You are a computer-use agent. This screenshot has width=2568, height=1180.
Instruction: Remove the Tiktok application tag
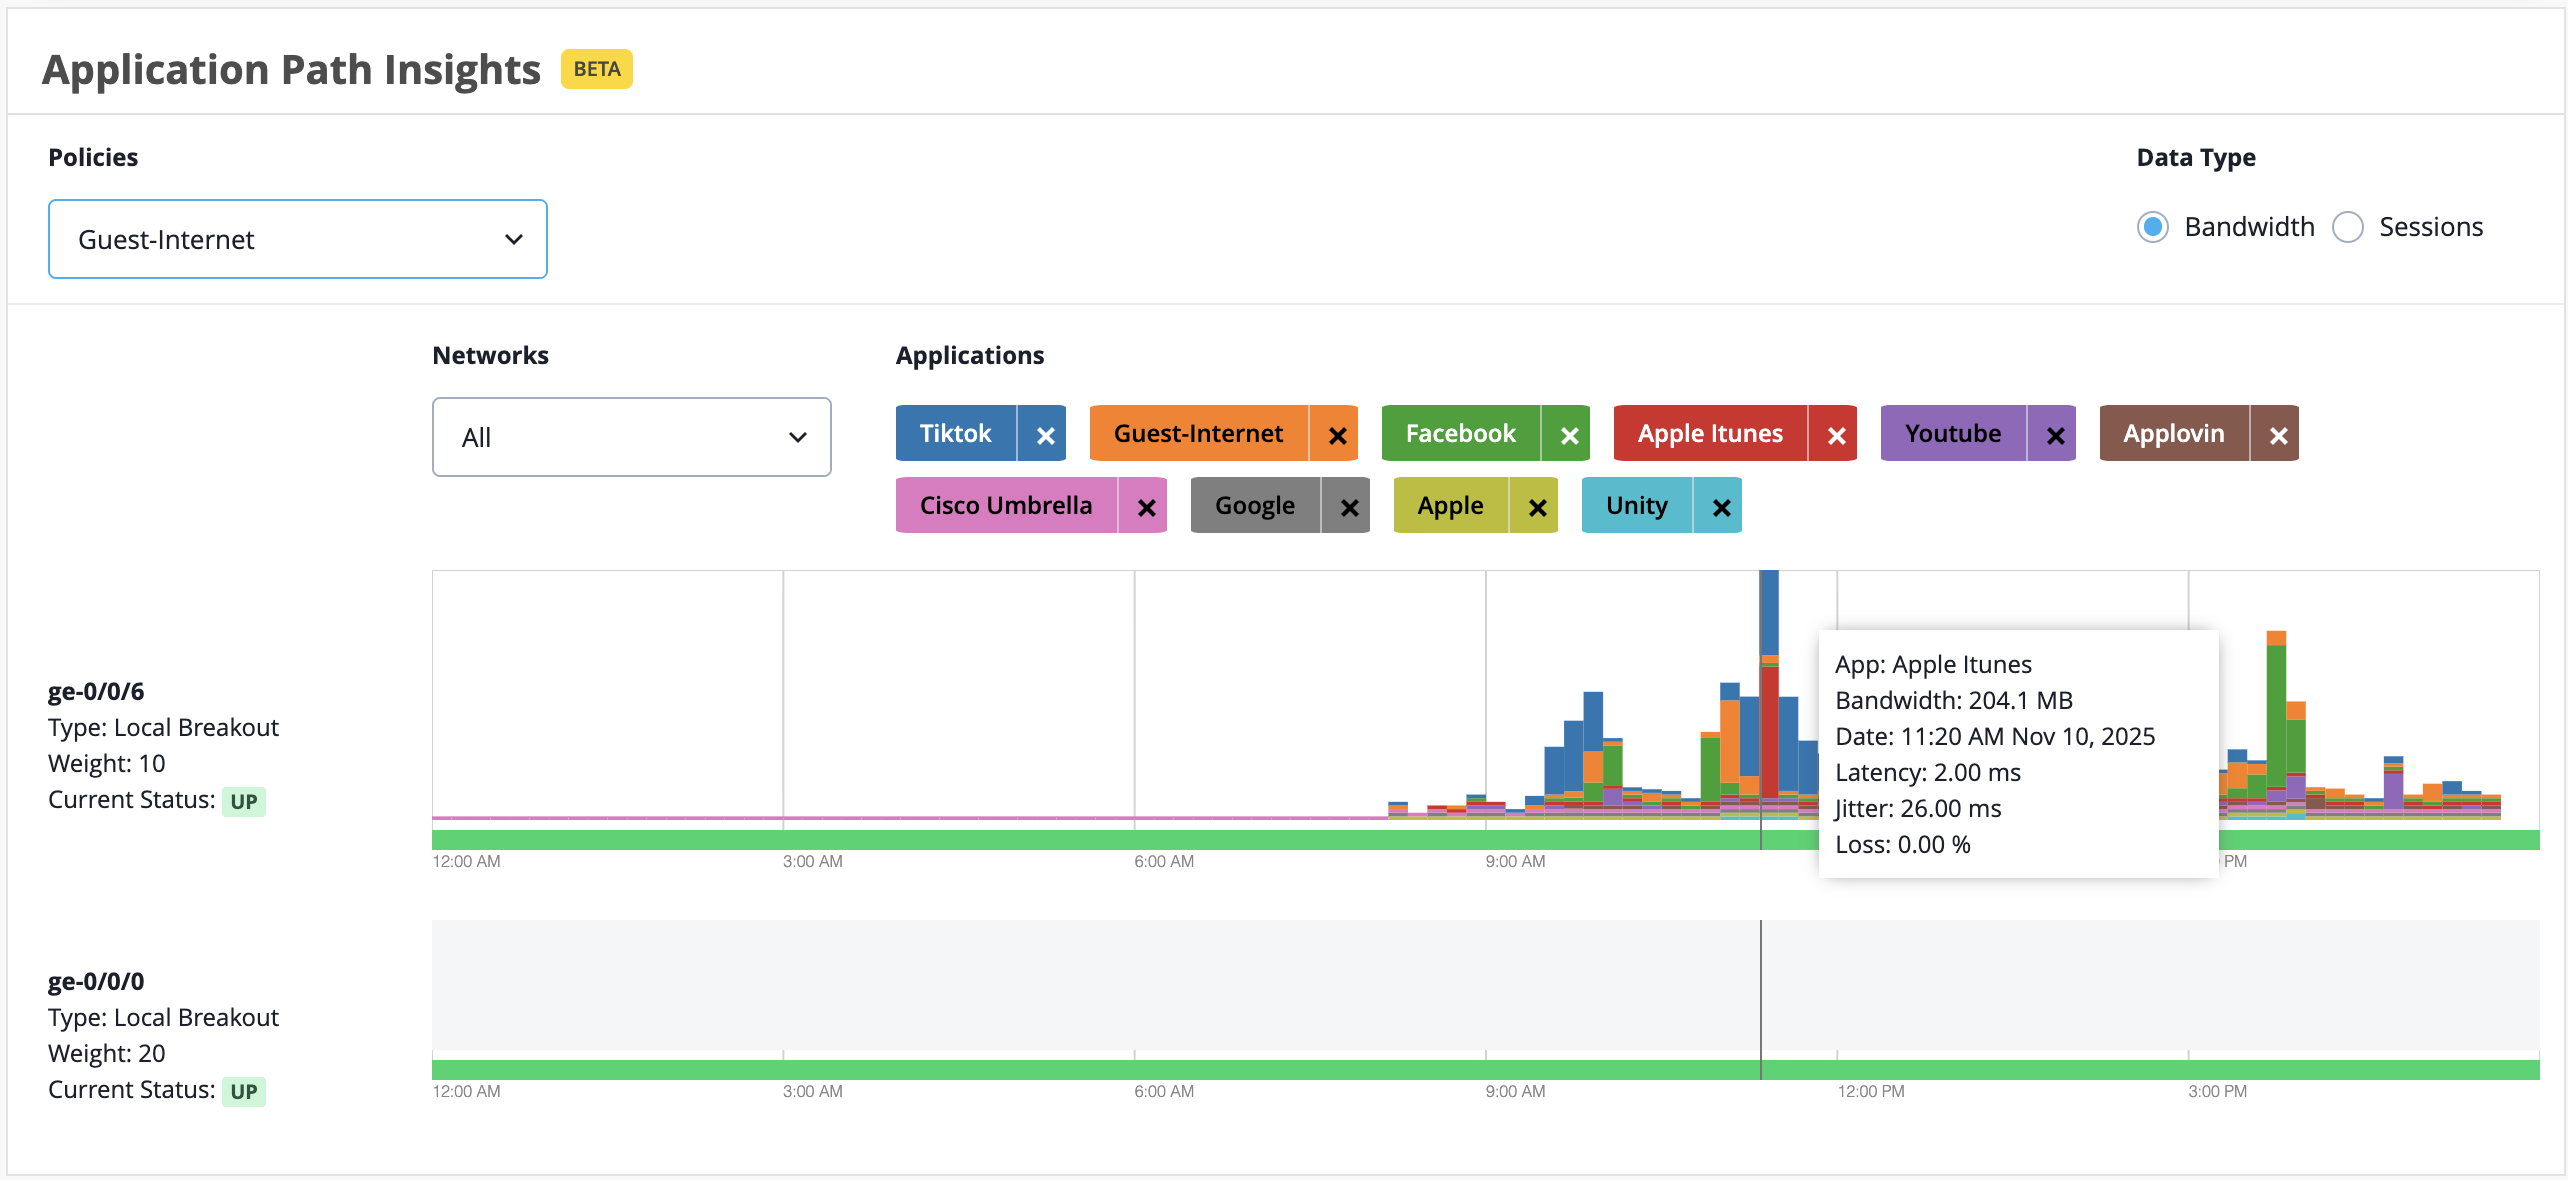[x=1045, y=435]
